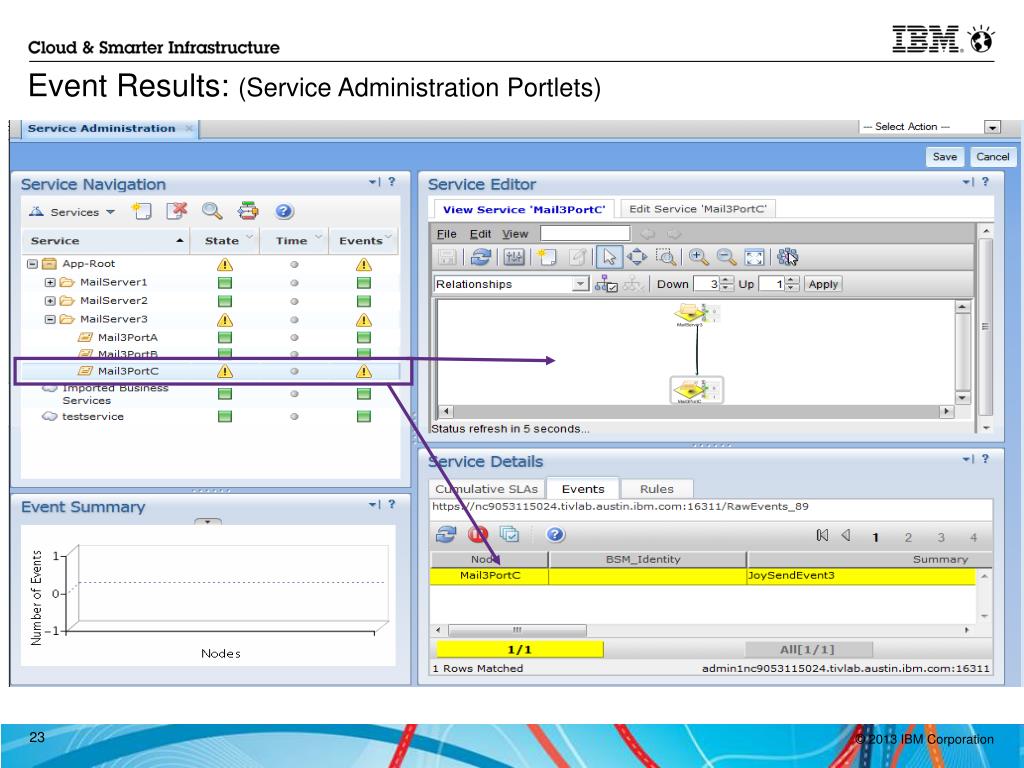The image size is (1024, 768).
Task: Expand the MailServer1 tree node
Action: [50, 282]
